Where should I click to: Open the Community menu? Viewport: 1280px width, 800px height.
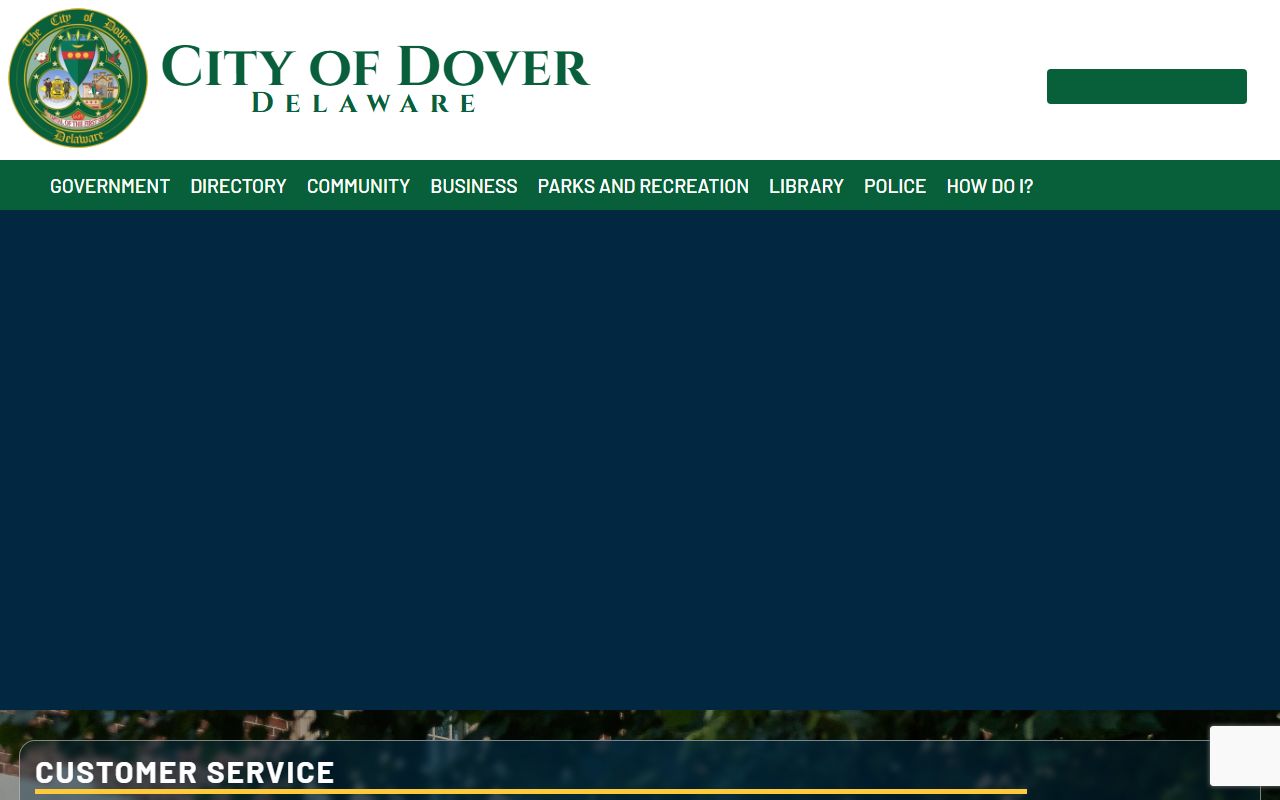pyautogui.click(x=358, y=186)
